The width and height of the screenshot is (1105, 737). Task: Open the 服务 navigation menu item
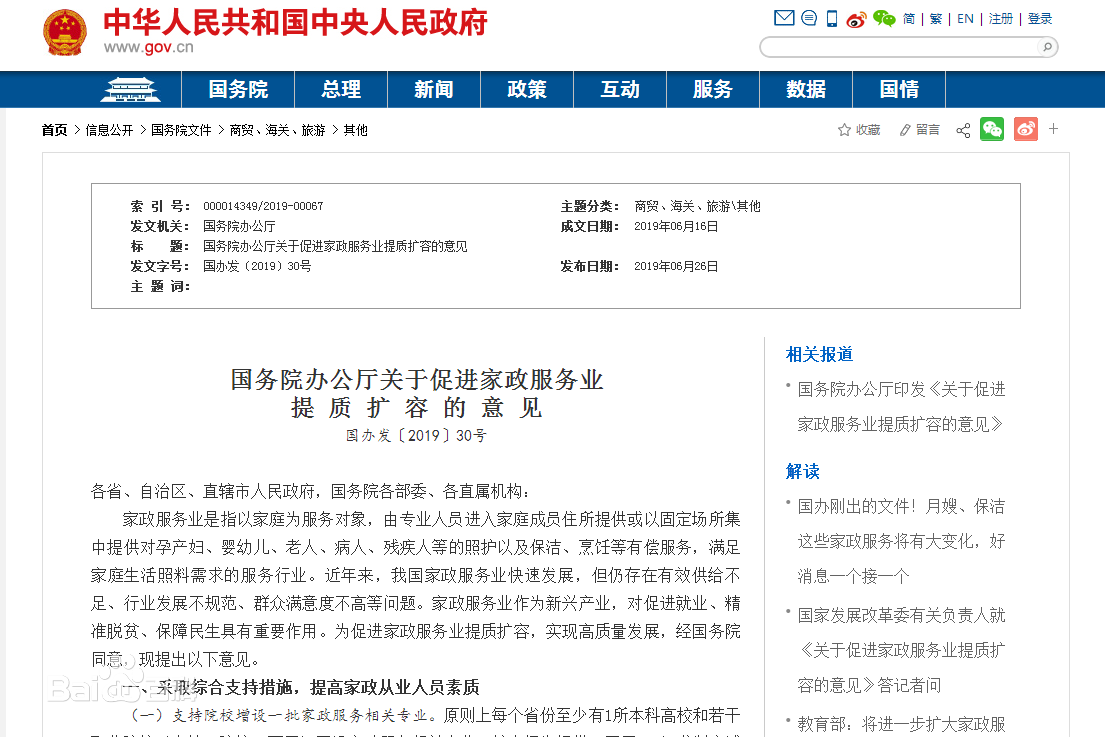tap(712, 90)
